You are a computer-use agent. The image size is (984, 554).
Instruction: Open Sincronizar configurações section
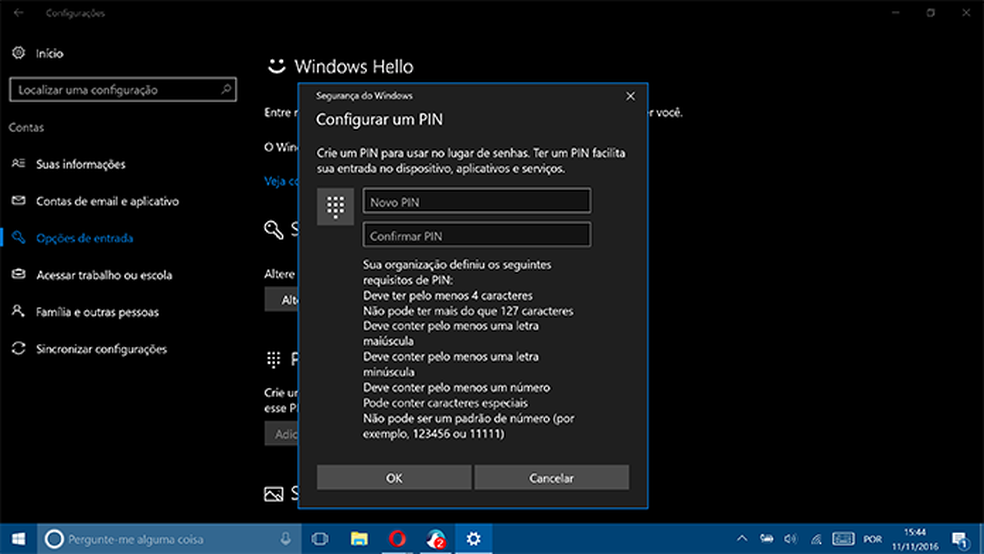[101, 349]
